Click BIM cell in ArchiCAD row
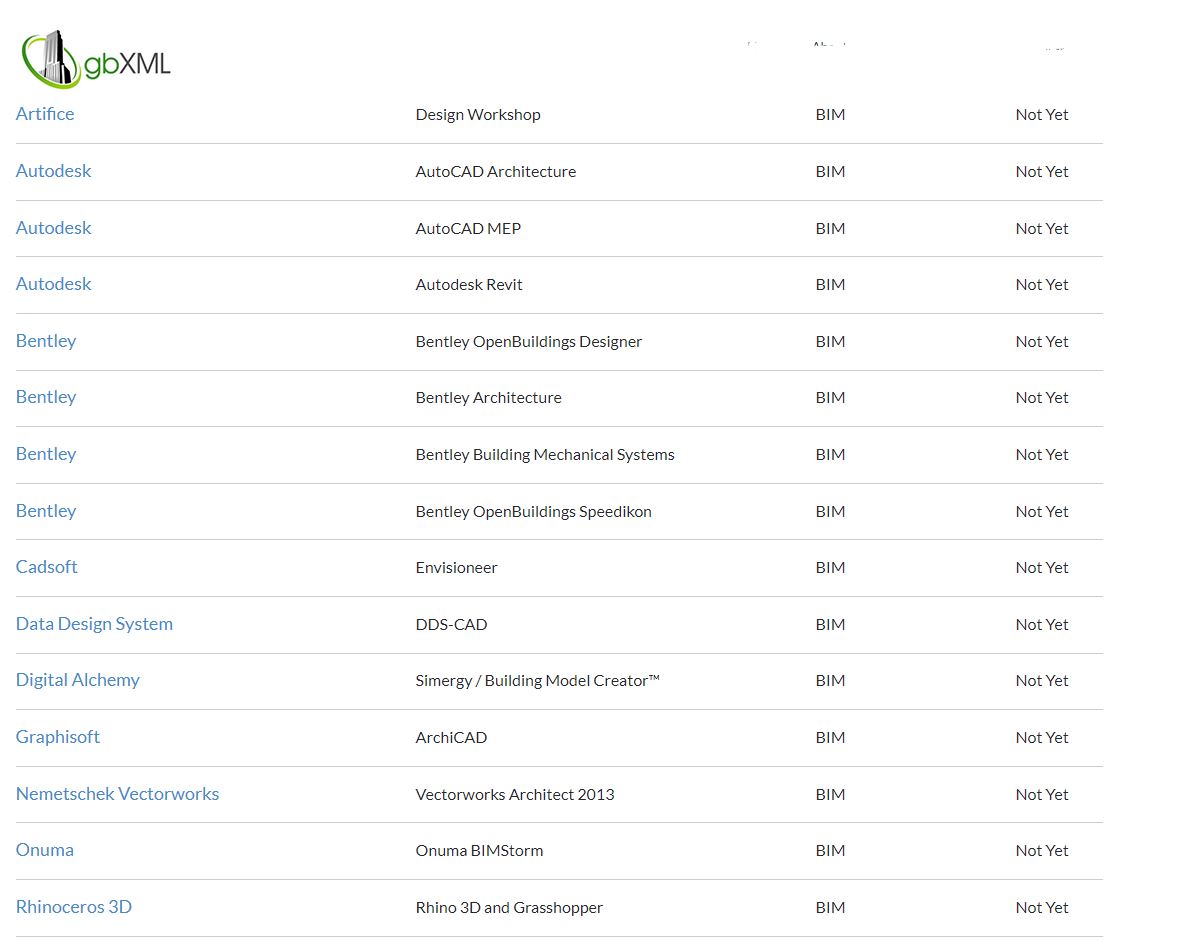1192x942 pixels. coord(830,737)
